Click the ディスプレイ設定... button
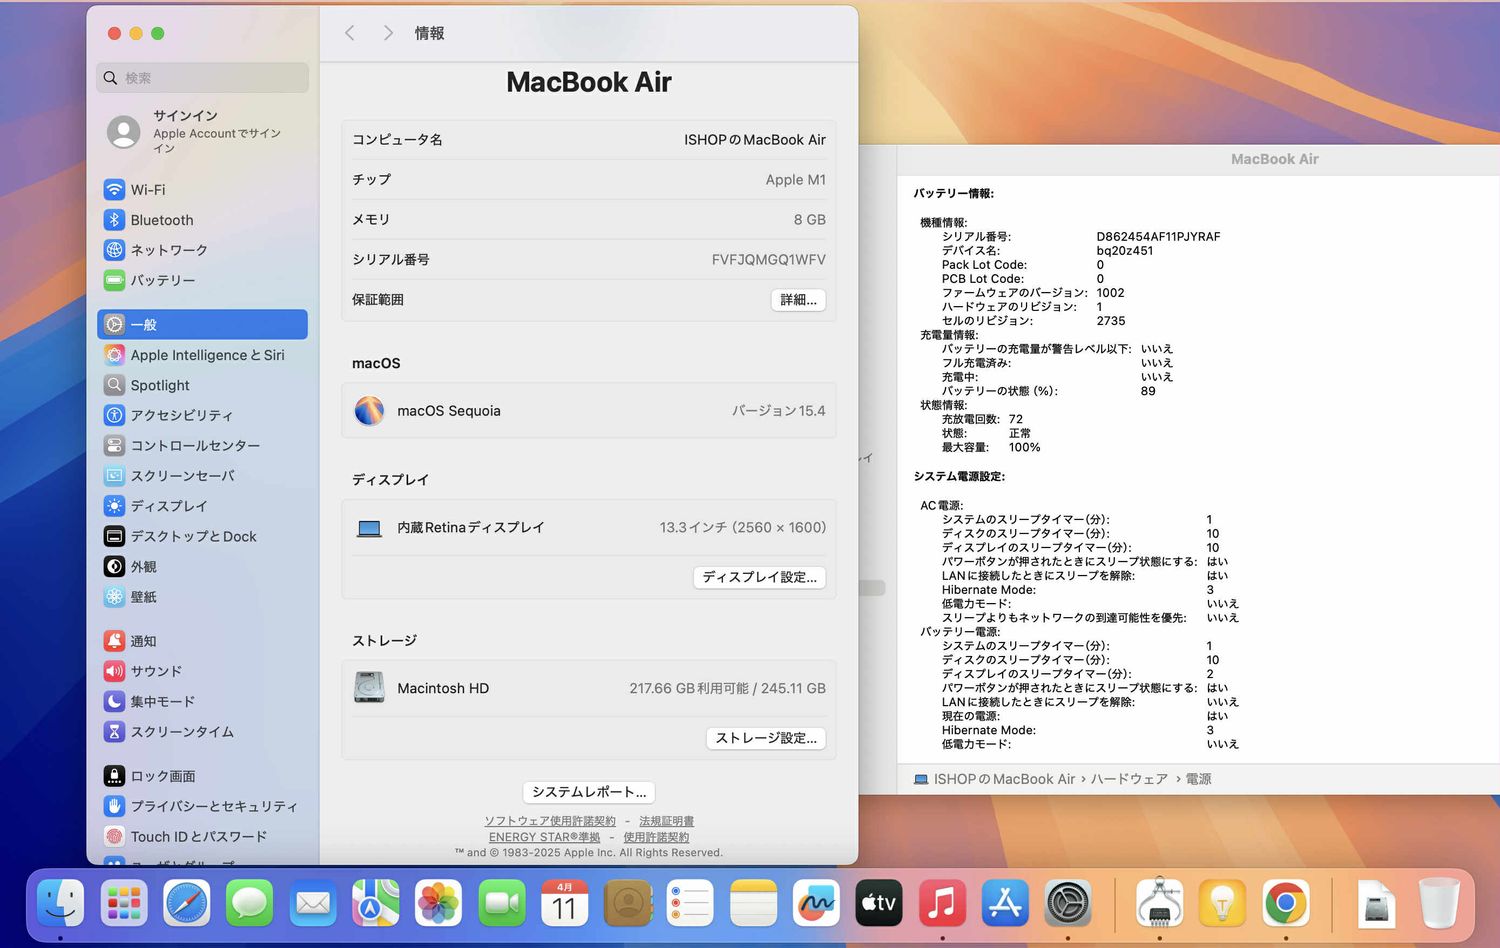Image resolution: width=1500 pixels, height=948 pixels. coord(759,577)
